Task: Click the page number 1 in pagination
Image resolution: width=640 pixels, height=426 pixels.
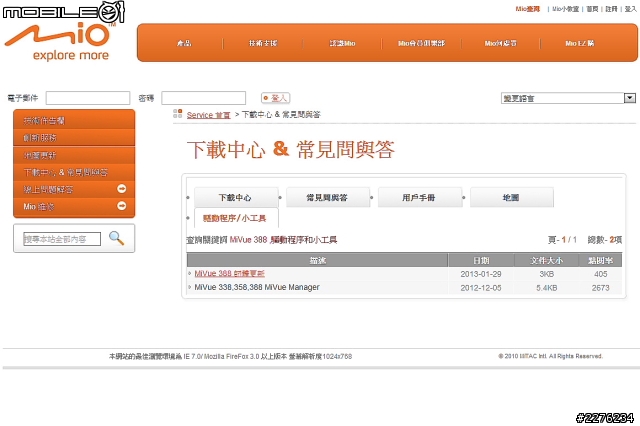Action: point(564,240)
